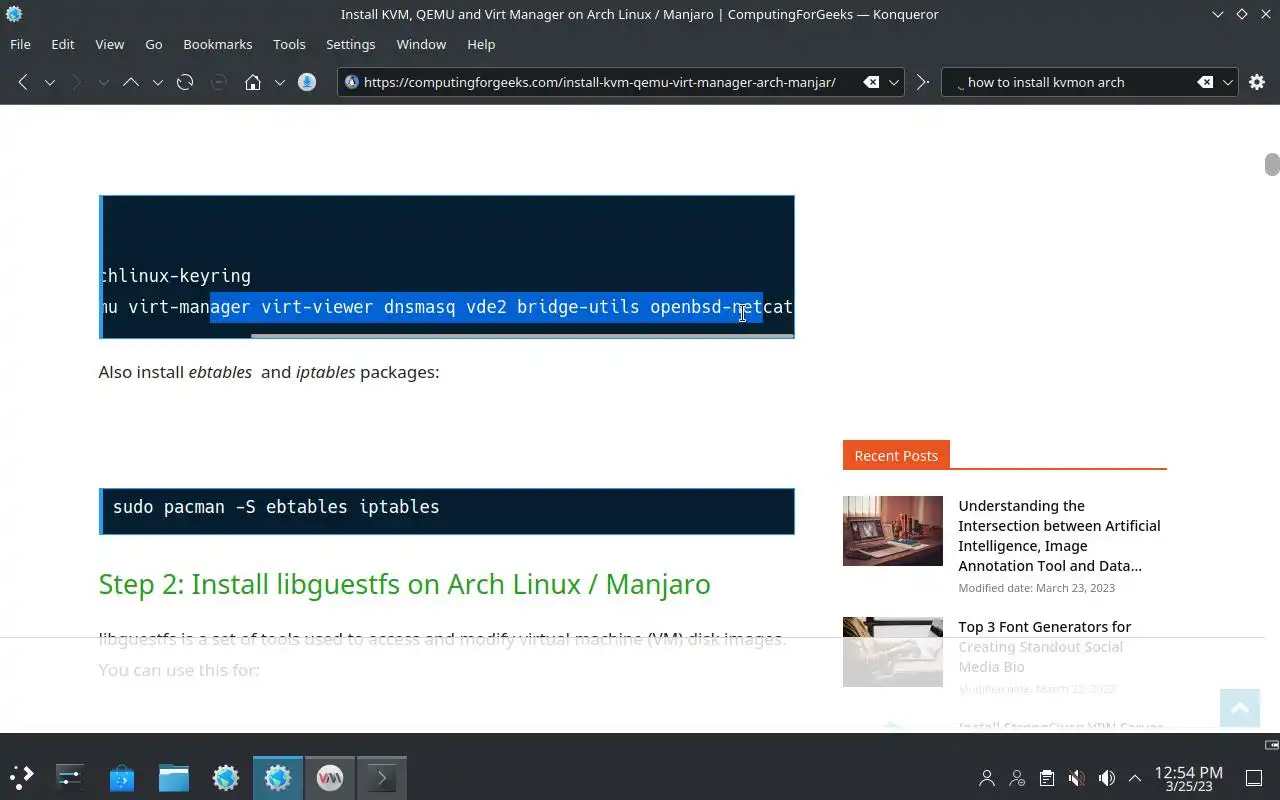Click the code block's horizontal scrollbar
Viewport: 1280px width, 800px height.
point(521,336)
